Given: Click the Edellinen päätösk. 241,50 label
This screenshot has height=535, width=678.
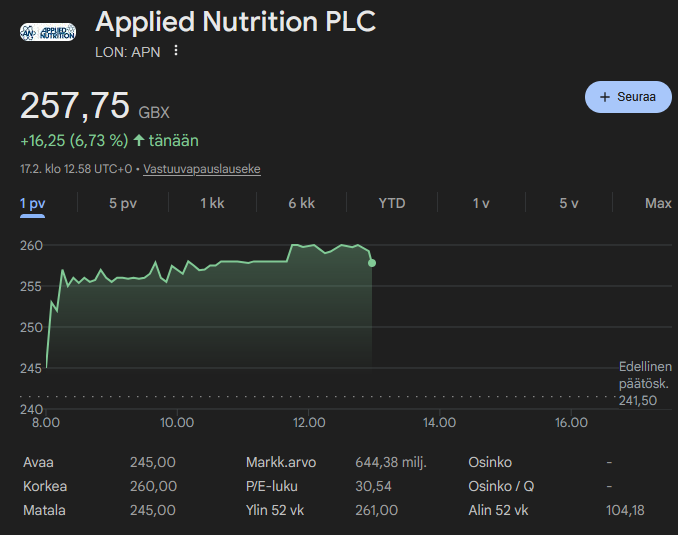Looking at the screenshot, I should pos(644,383).
